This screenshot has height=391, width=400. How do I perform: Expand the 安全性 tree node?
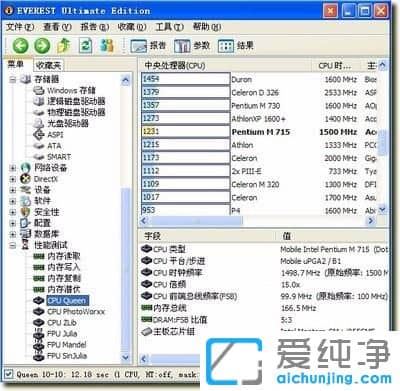click(x=13, y=212)
